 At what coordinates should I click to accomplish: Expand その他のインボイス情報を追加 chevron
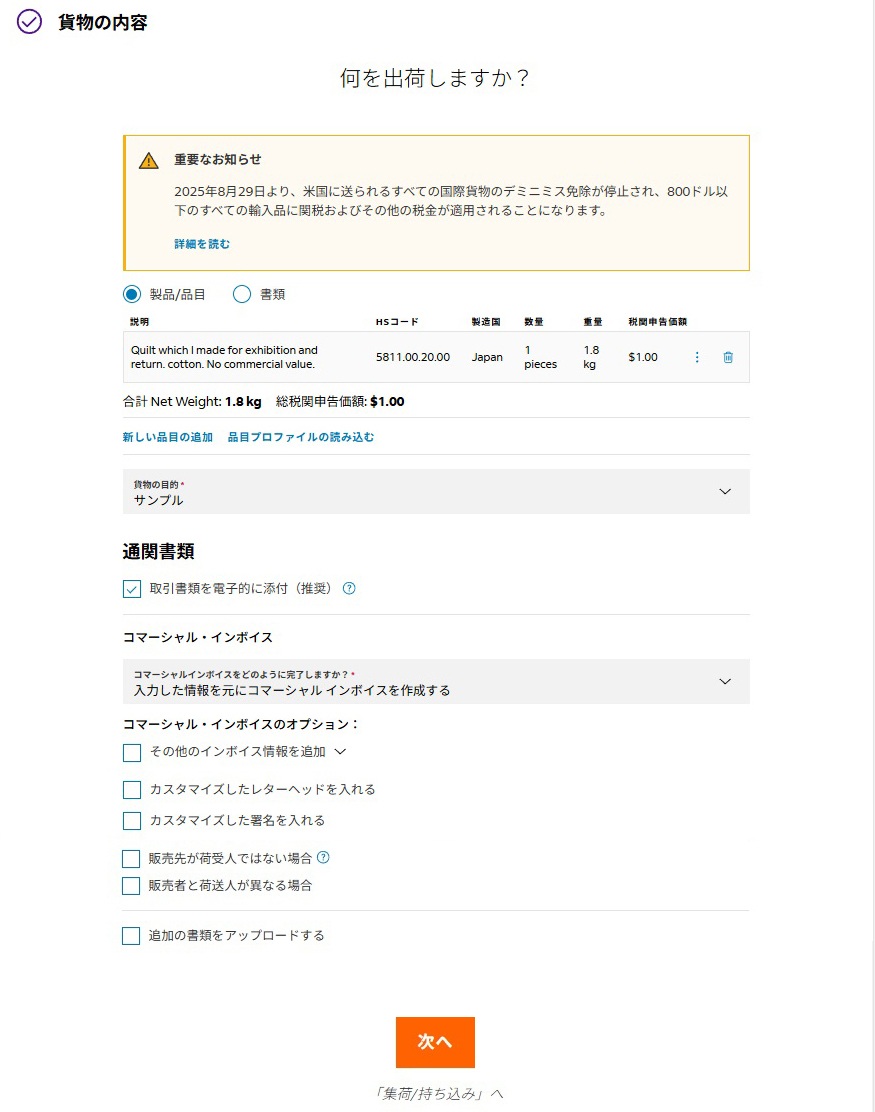340,751
